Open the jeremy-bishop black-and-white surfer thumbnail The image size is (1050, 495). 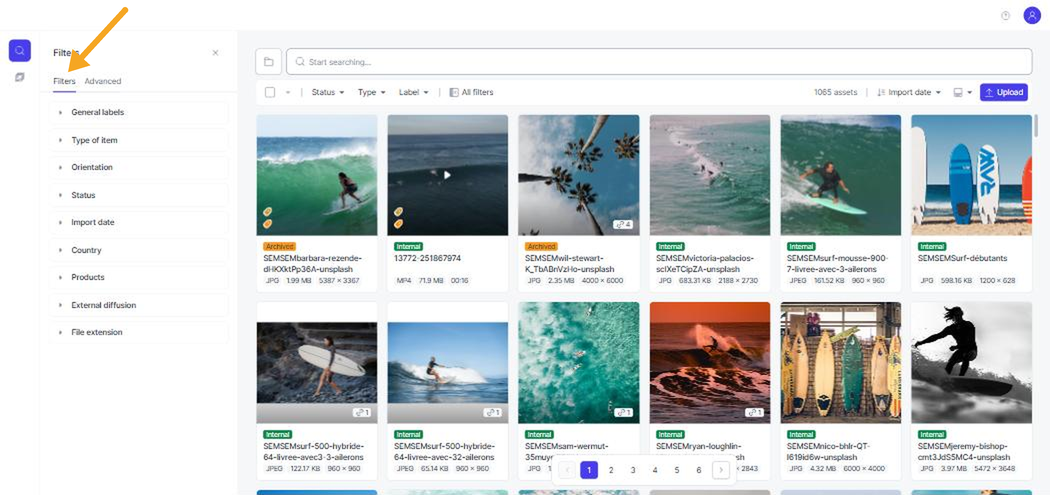coord(972,362)
